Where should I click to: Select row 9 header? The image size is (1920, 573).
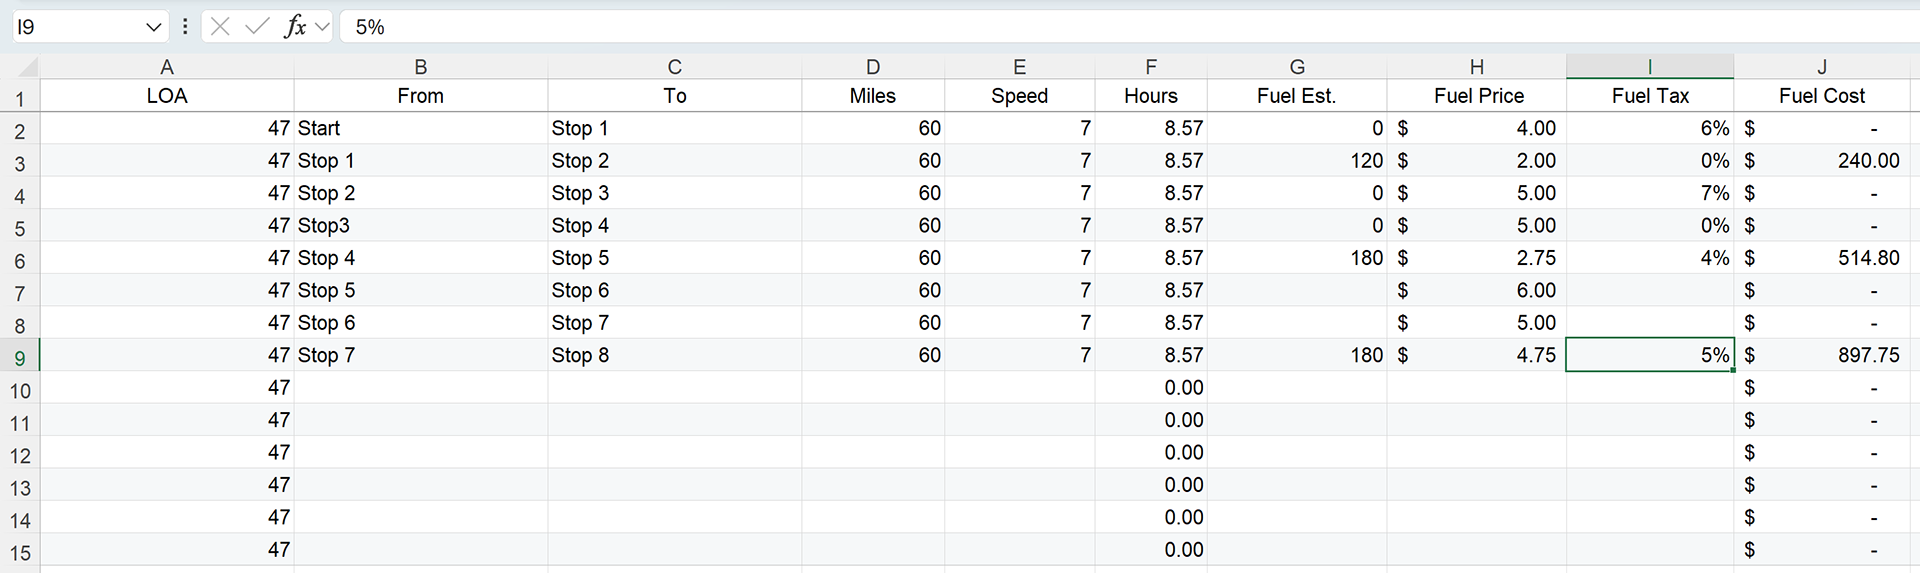pyautogui.click(x=20, y=357)
